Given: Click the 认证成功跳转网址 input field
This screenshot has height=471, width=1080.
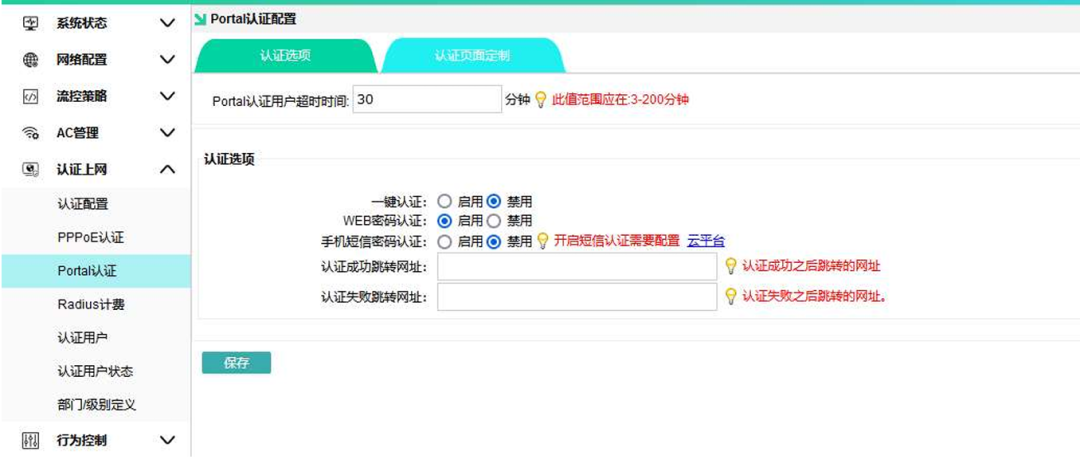Looking at the screenshot, I should (577, 266).
